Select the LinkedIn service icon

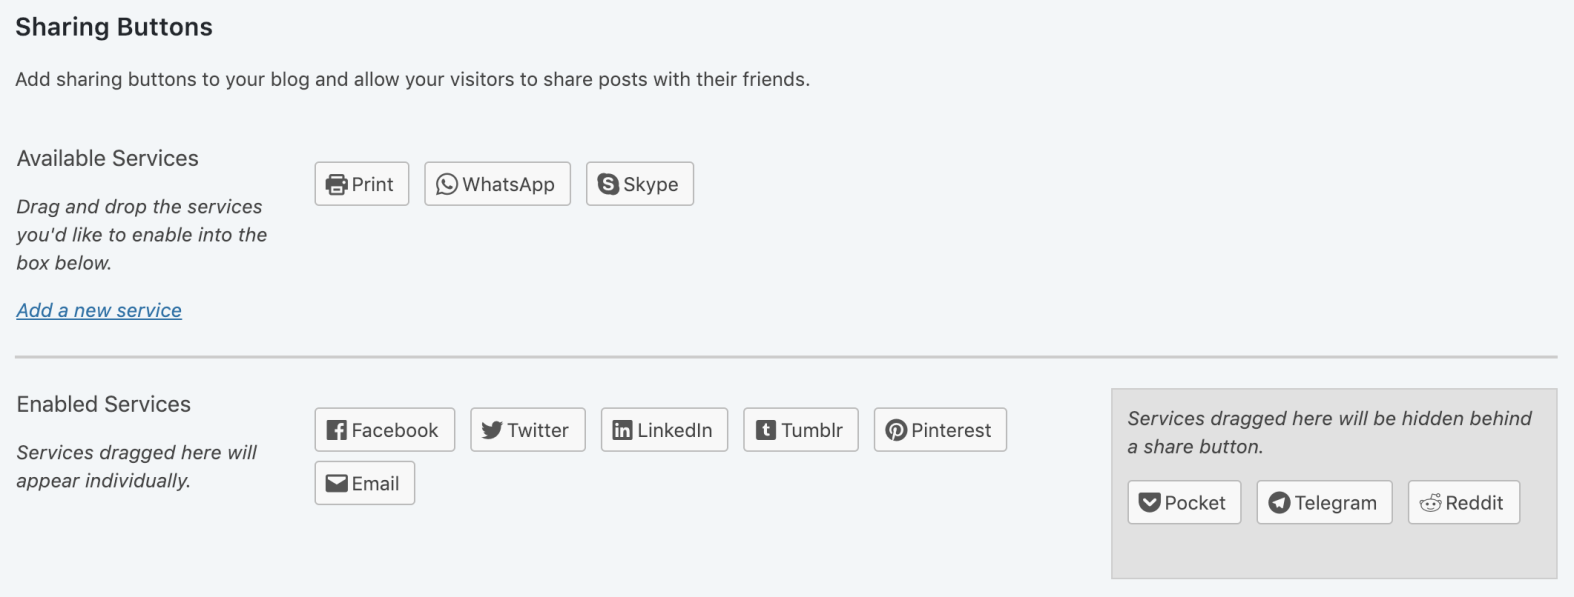click(622, 429)
